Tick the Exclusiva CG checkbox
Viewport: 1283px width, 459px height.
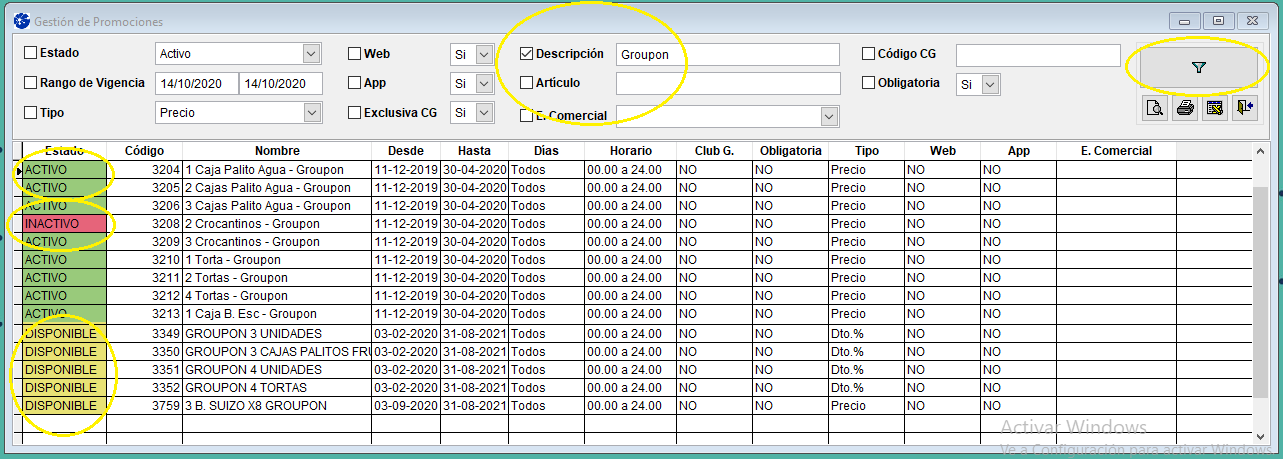(x=355, y=113)
